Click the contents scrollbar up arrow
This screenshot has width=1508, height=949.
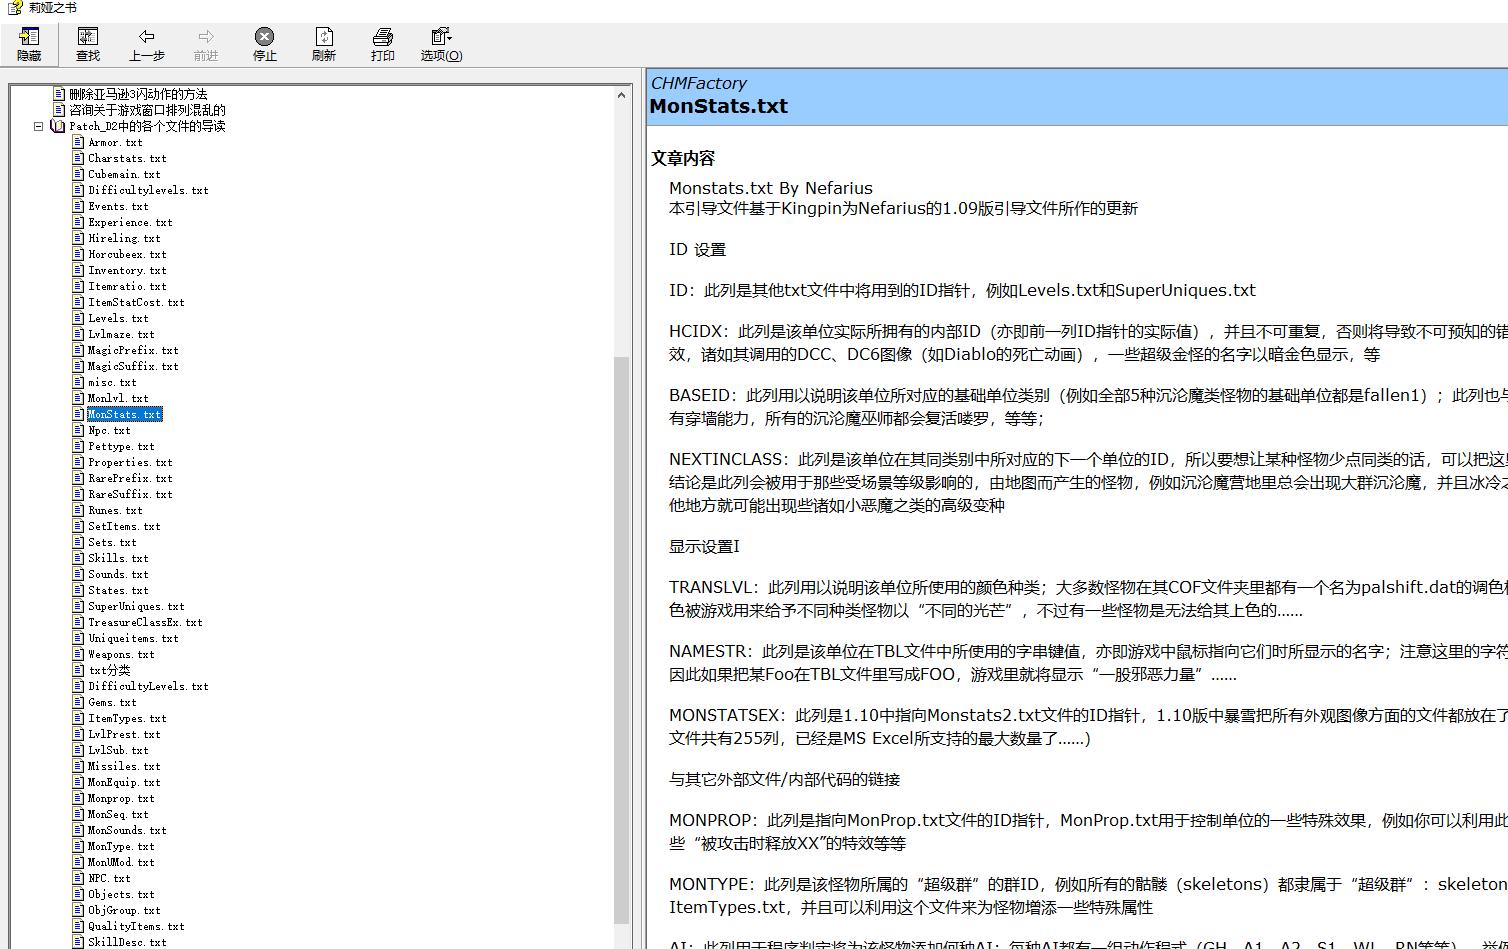point(621,95)
